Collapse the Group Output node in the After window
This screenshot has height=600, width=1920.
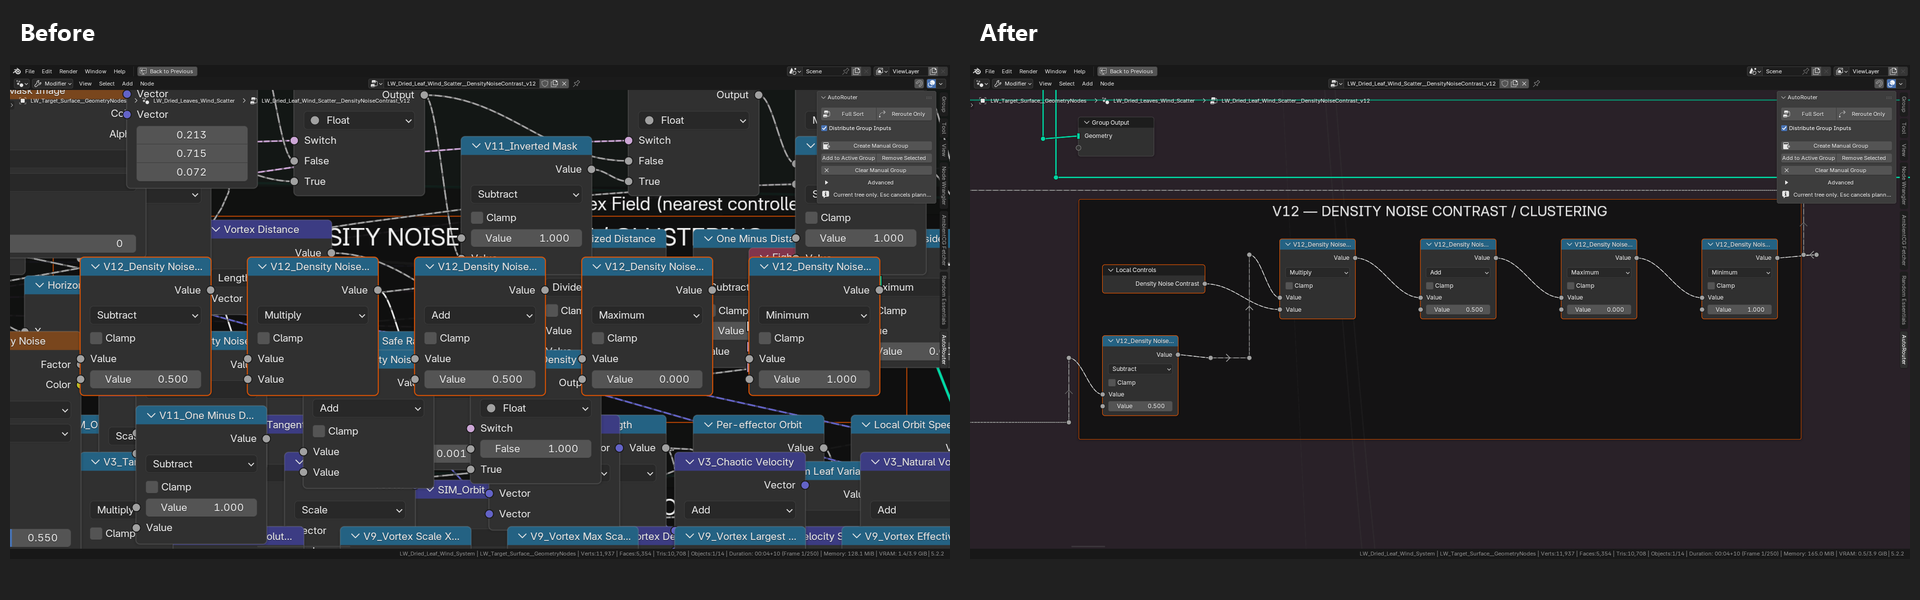click(x=1086, y=123)
